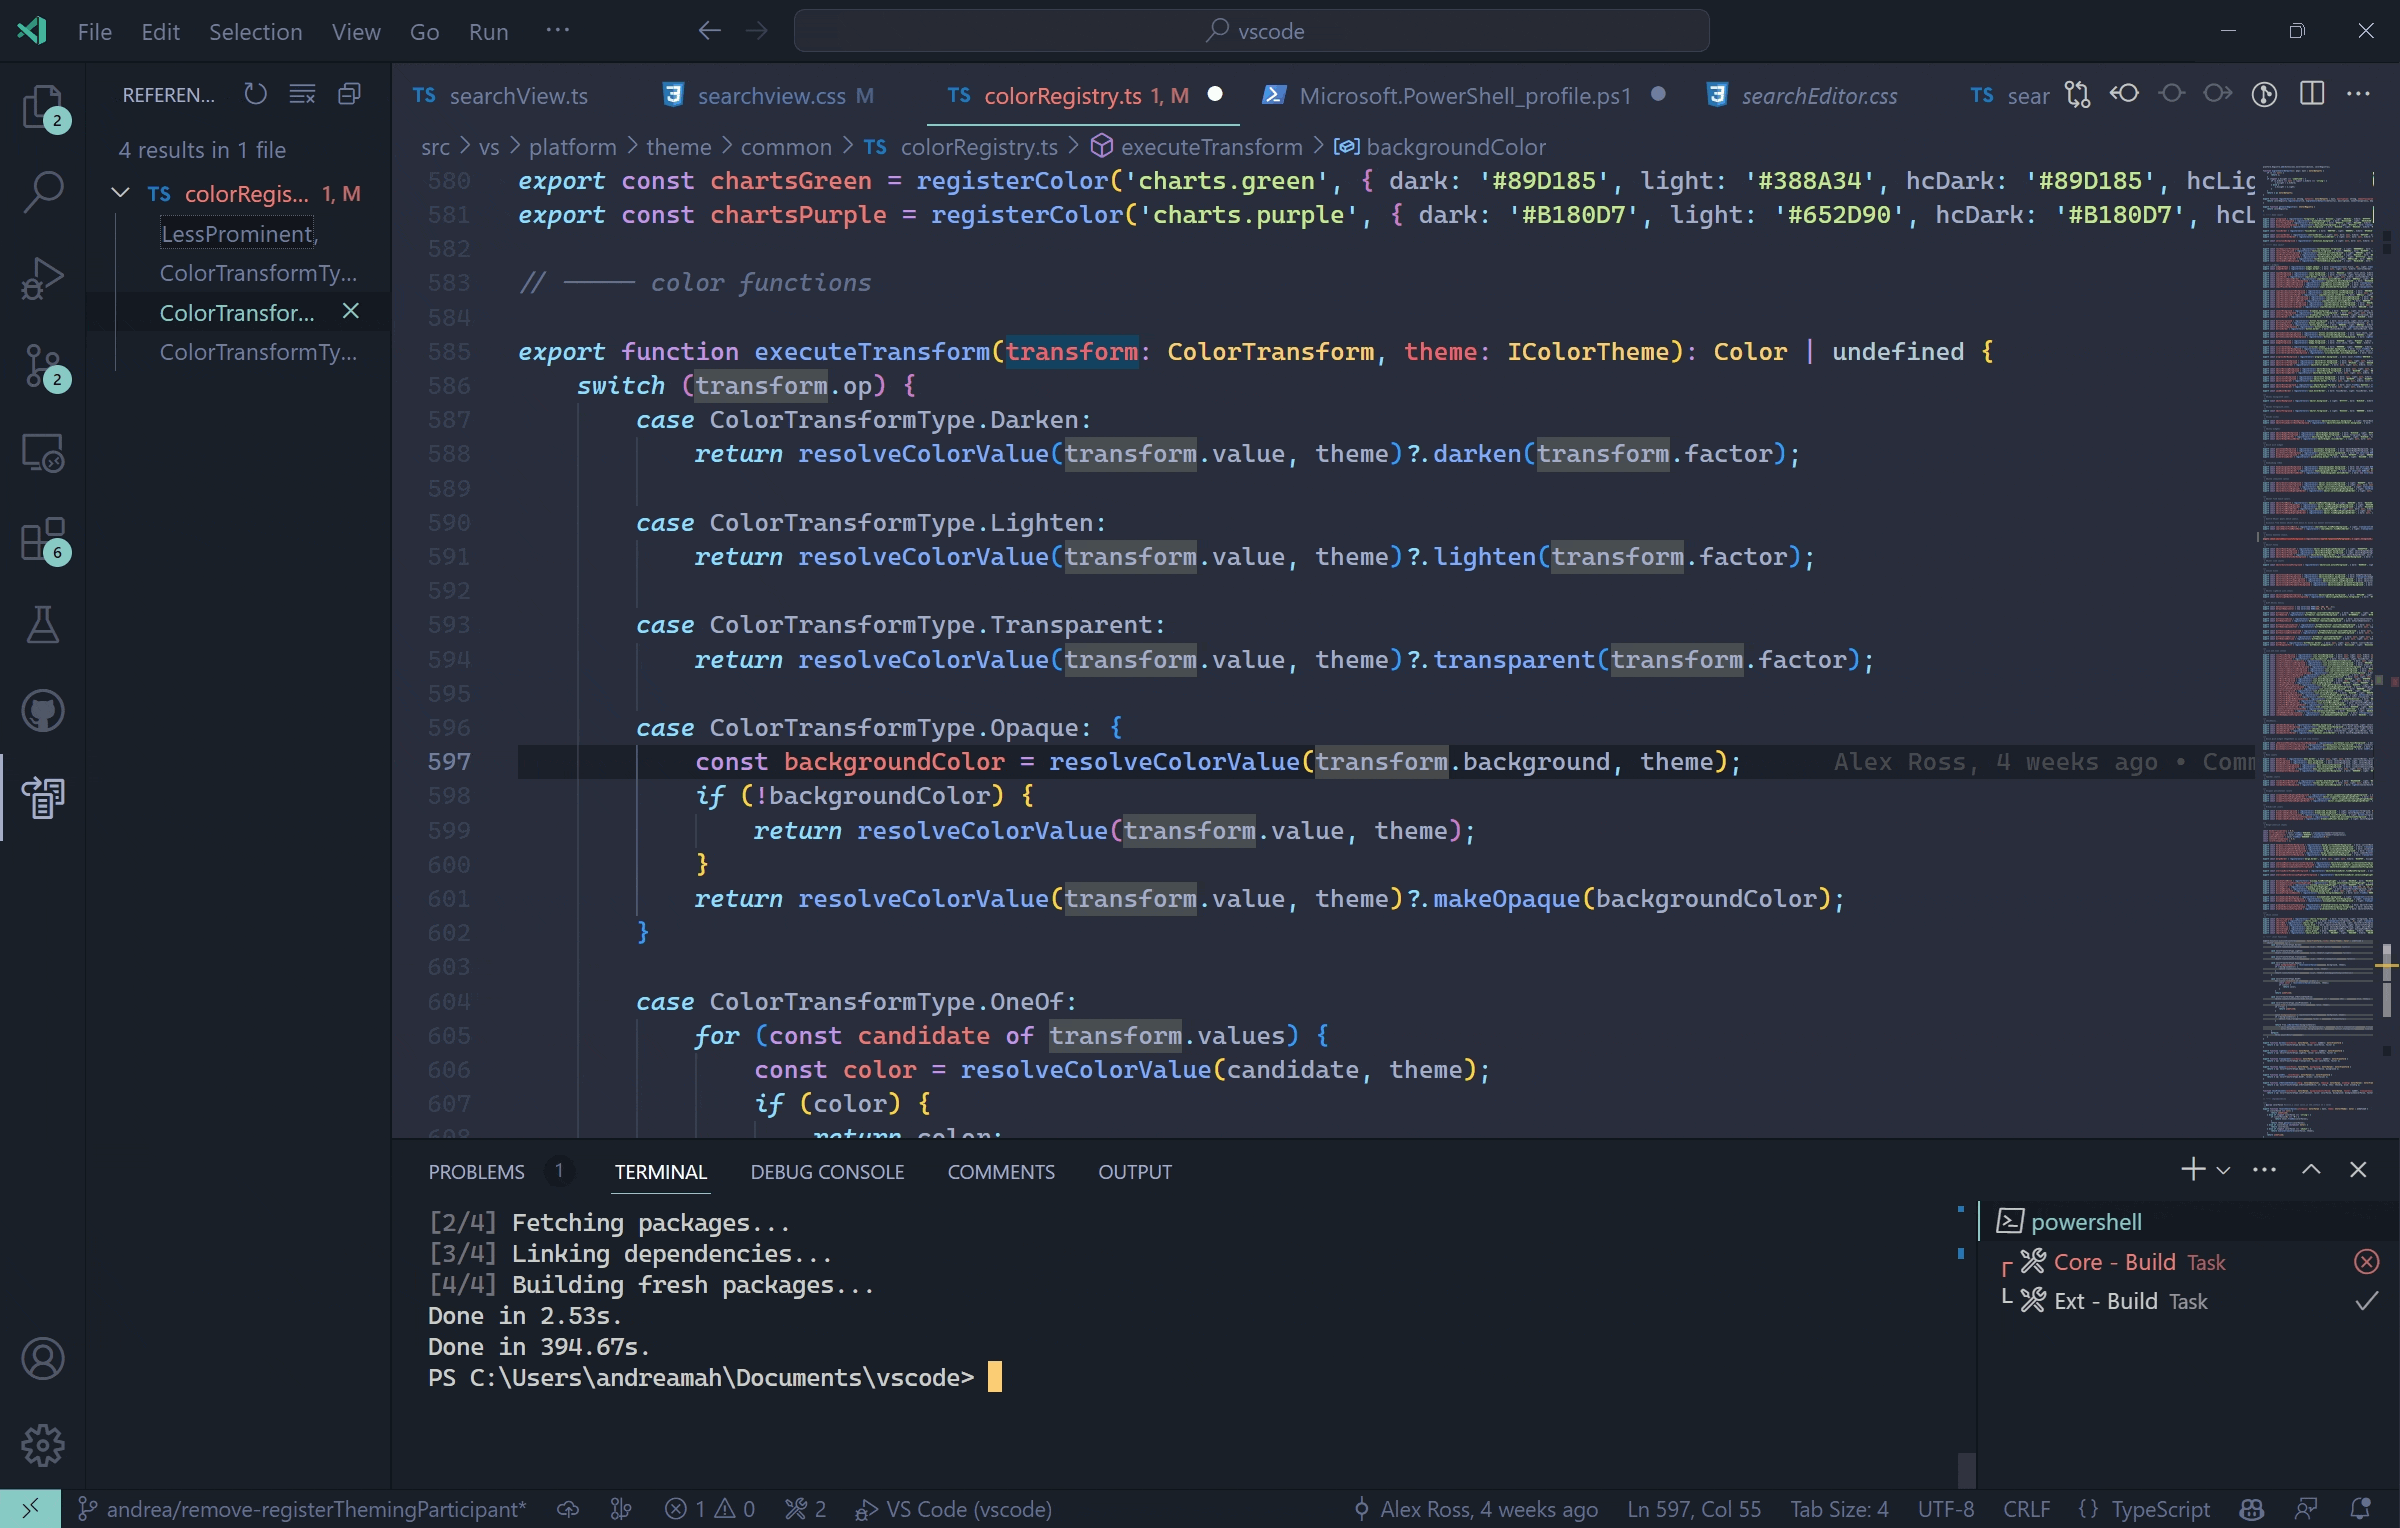Open the Selection menu

click(x=255, y=31)
